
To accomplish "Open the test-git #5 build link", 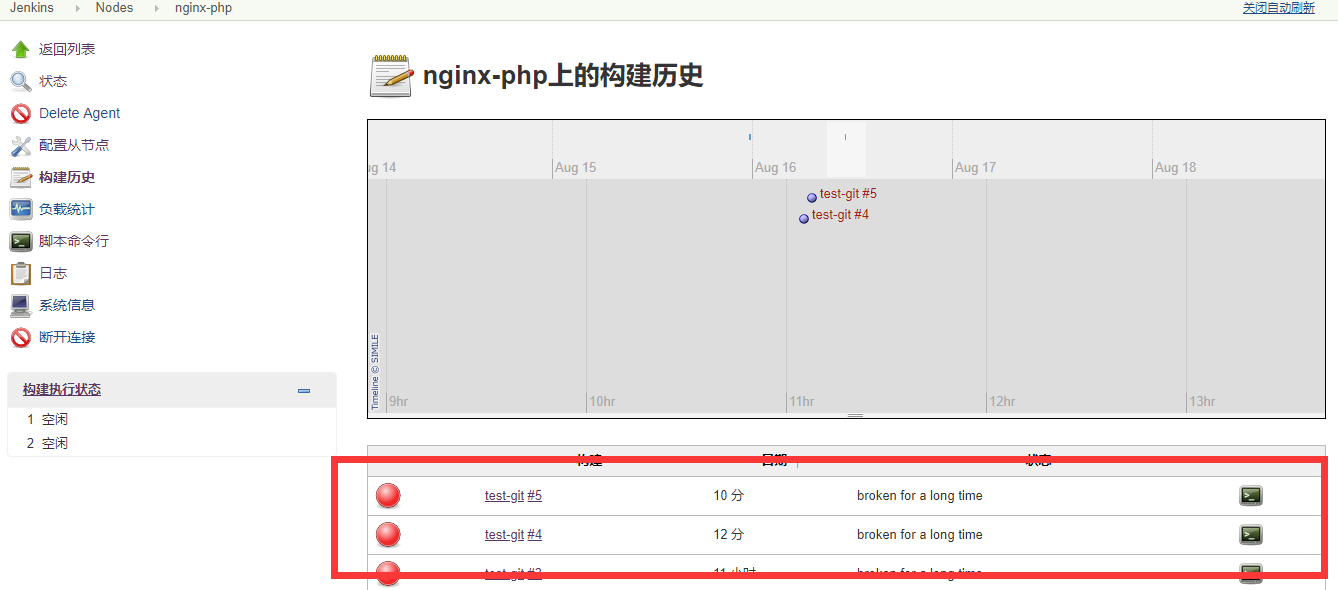I will point(513,495).
